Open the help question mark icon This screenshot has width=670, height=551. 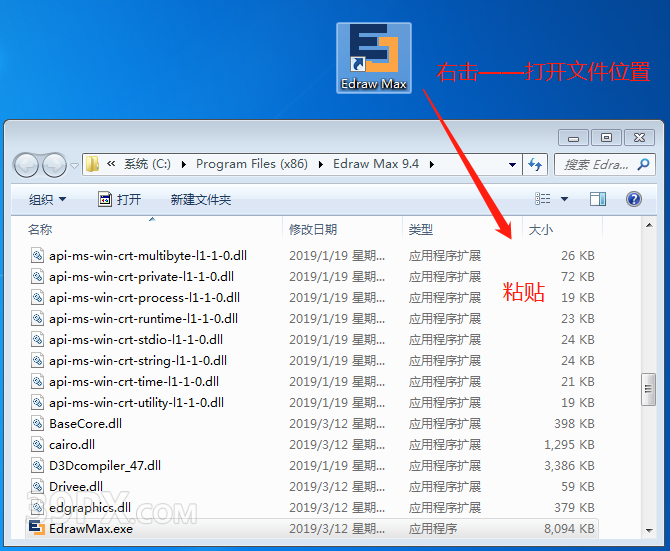click(x=634, y=199)
